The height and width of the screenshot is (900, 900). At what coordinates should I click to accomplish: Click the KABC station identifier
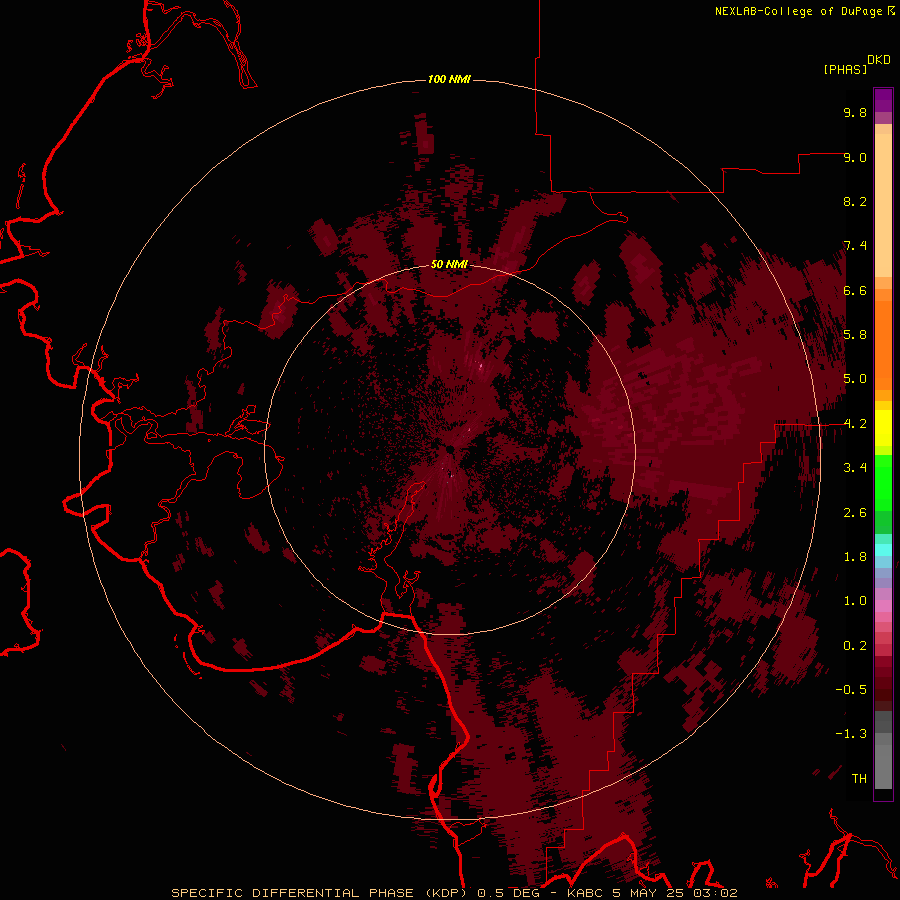point(586,893)
